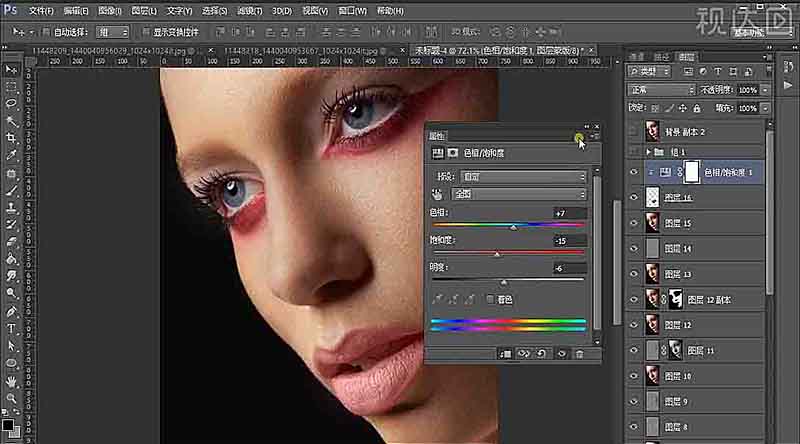Click the 色相/饱和度 1 layer mask thumbnail
This screenshot has height=444, width=800.
pyautogui.click(x=691, y=172)
